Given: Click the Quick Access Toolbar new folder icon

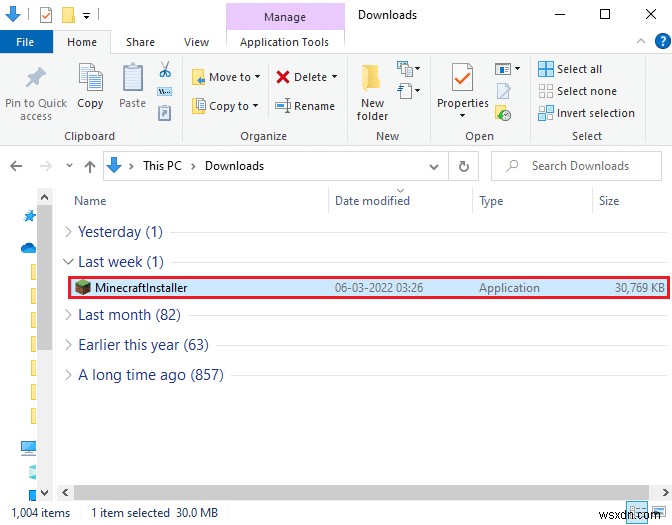Looking at the screenshot, I should (x=68, y=15).
